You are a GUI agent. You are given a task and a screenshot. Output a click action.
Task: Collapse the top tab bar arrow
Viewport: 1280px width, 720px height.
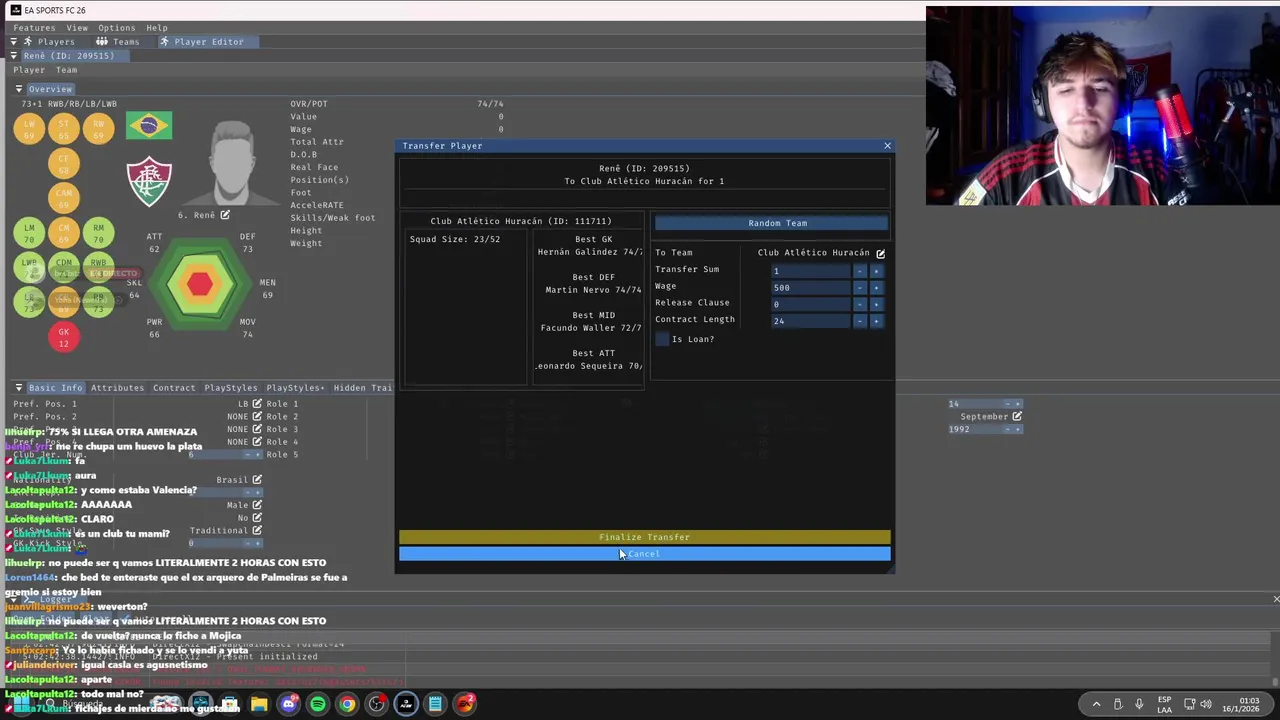pyautogui.click(x=14, y=42)
